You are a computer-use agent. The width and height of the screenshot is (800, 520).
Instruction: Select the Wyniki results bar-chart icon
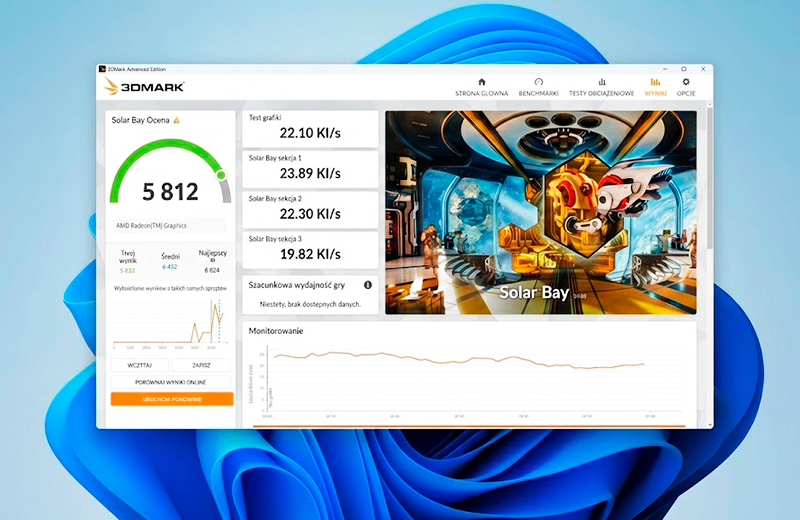pyautogui.click(x=655, y=82)
